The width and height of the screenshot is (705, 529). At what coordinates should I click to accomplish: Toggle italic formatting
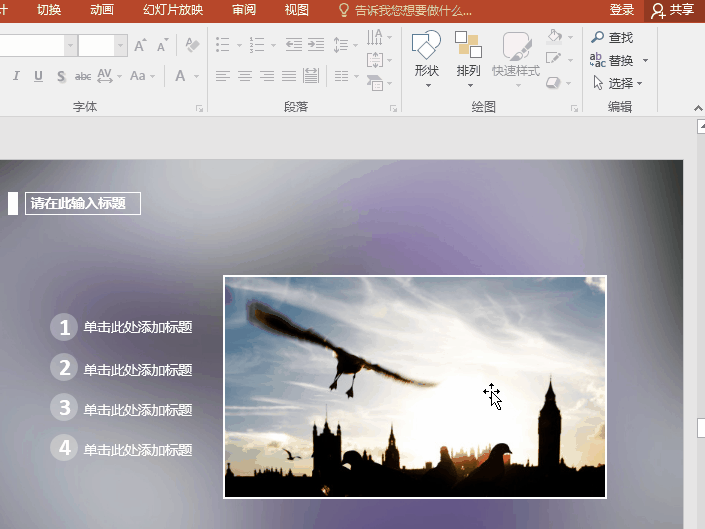16,76
